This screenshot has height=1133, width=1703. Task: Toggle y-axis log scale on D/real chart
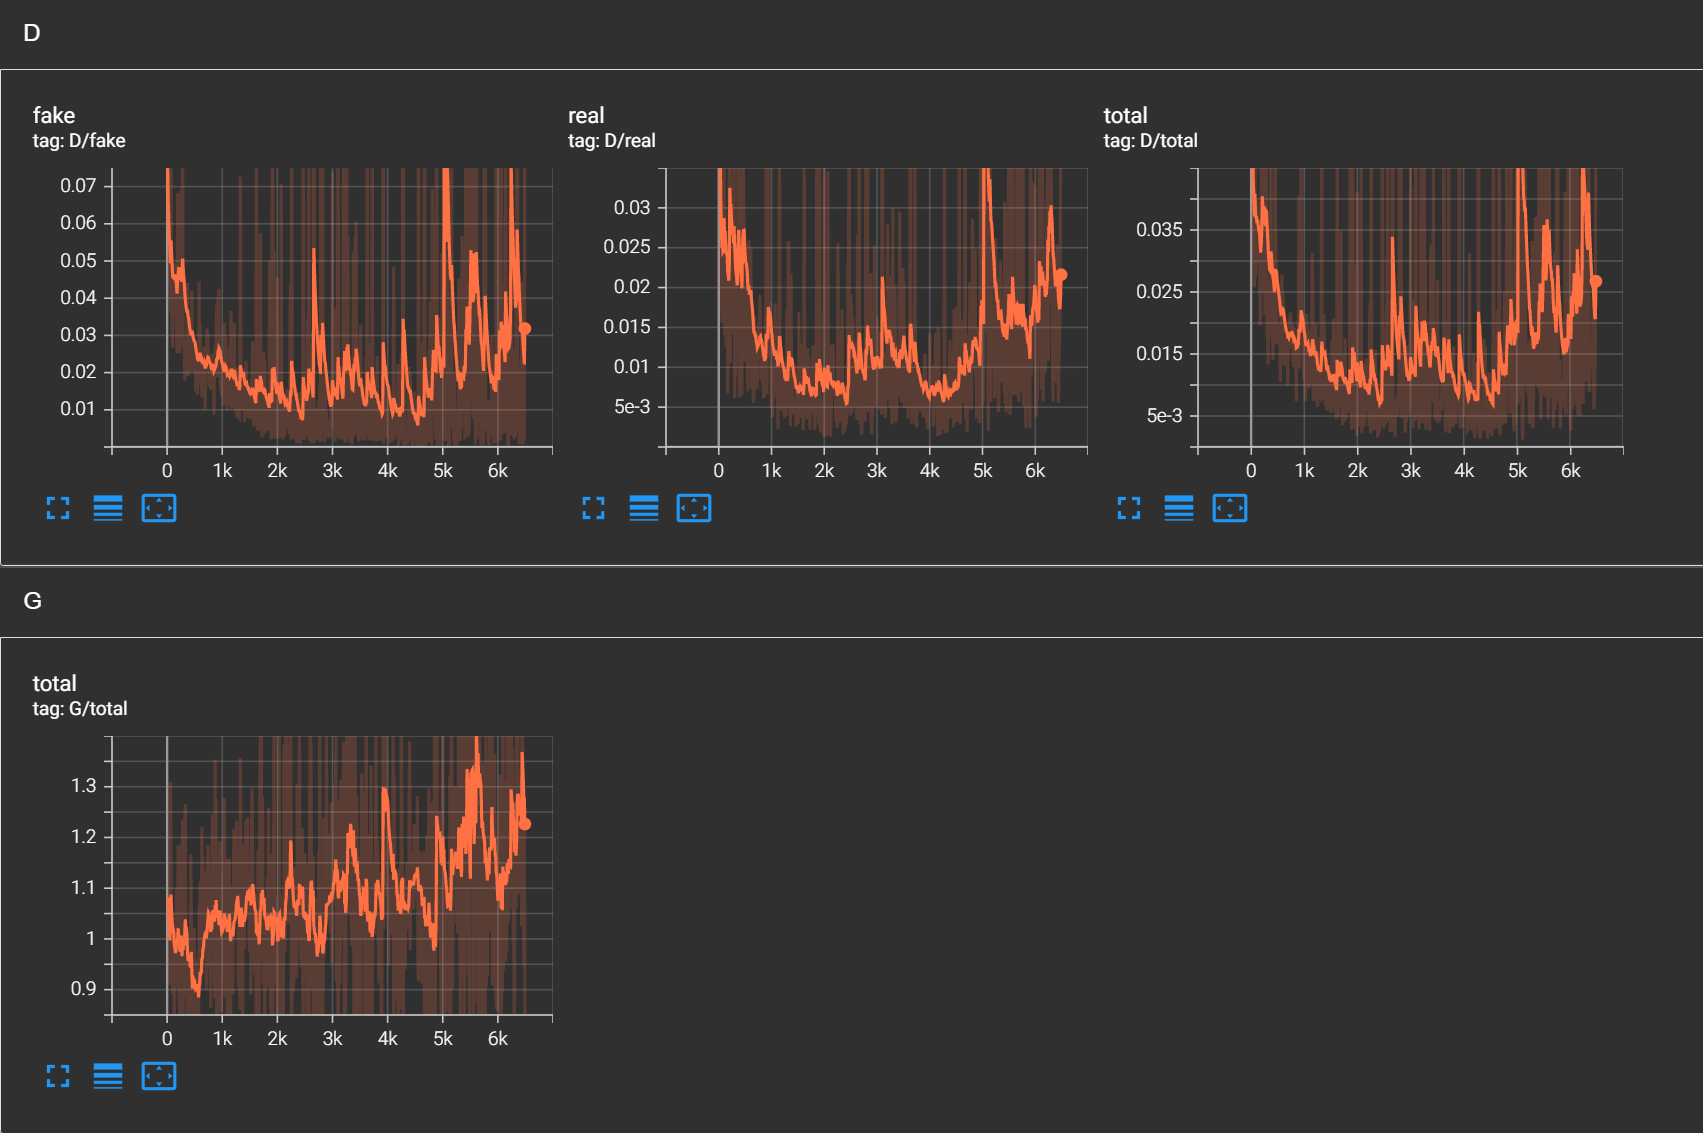pos(644,508)
